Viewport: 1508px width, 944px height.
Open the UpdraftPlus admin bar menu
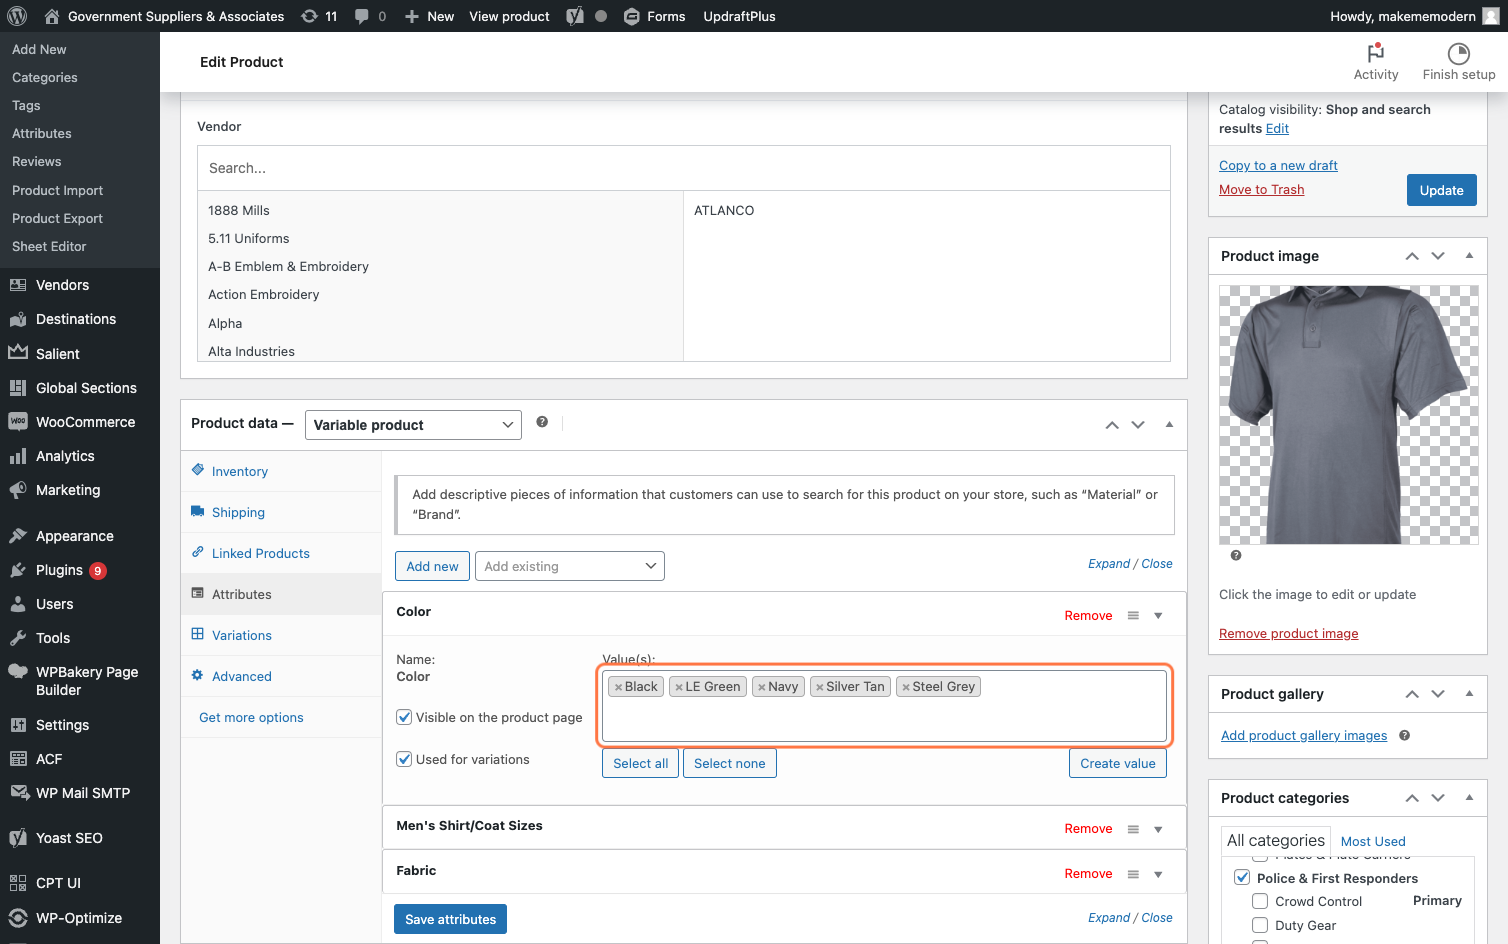click(739, 16)
